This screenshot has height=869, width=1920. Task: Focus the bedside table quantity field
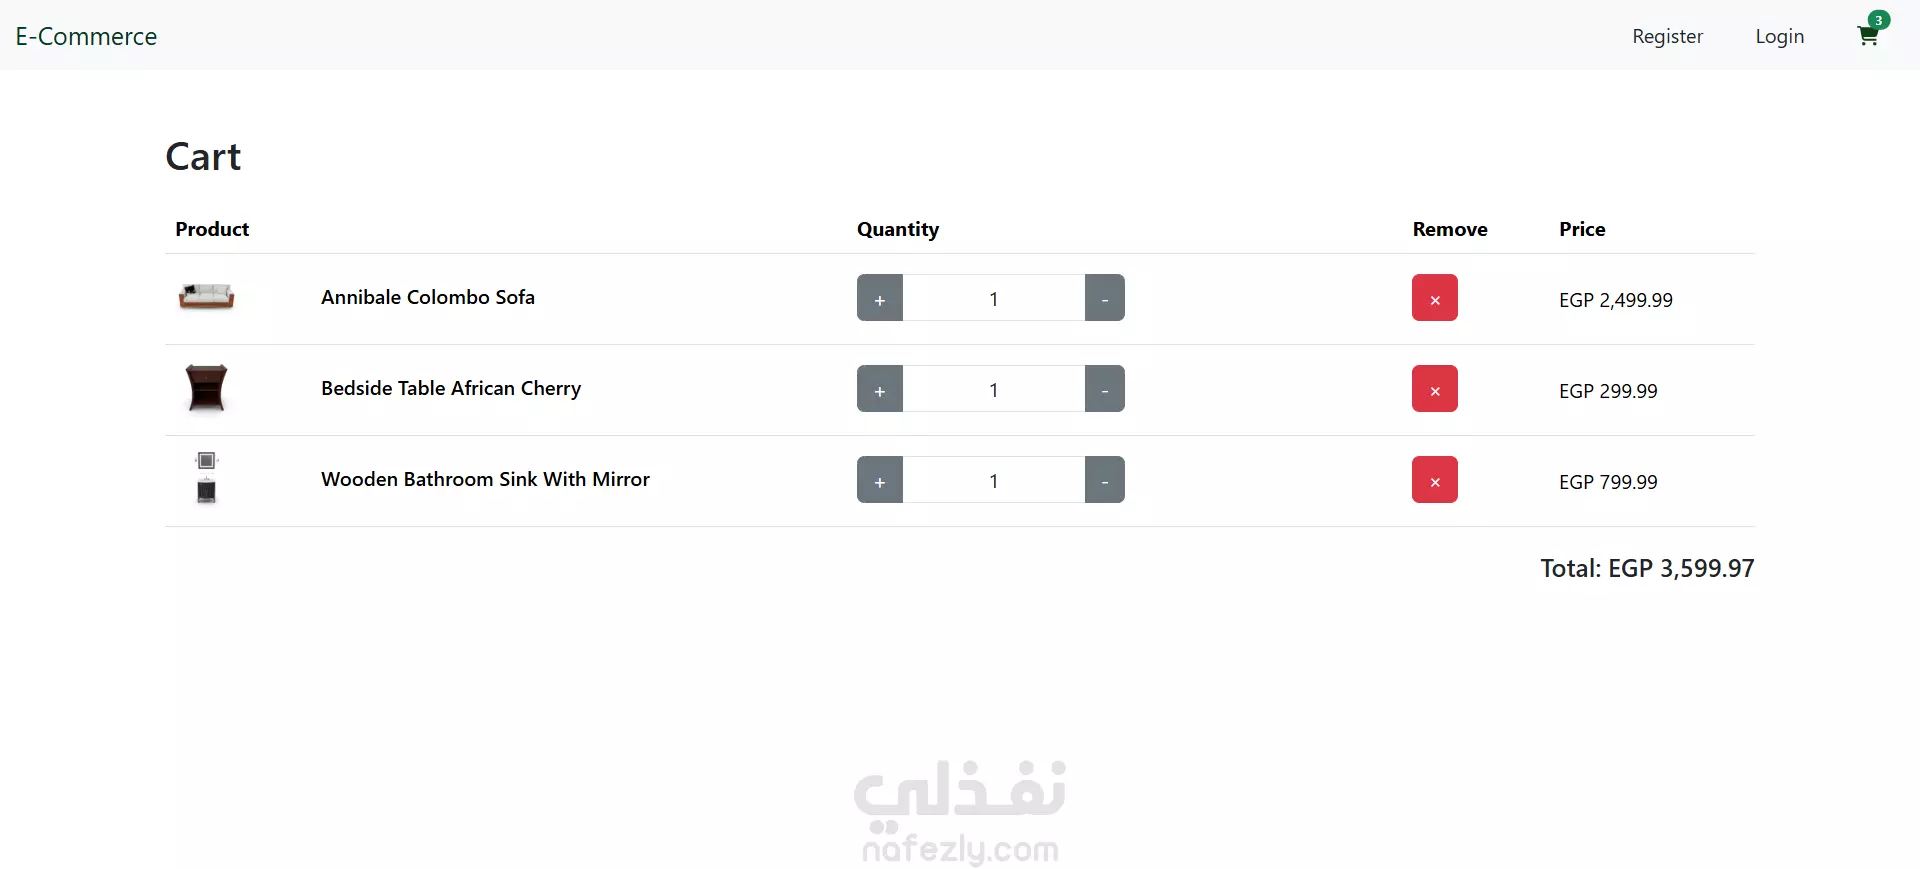tap(994, 389)
